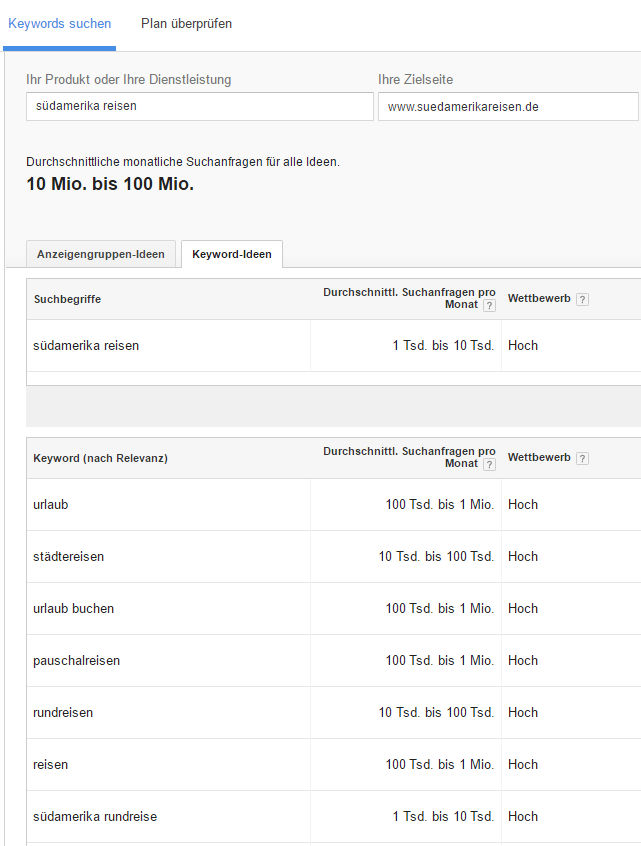Focus the Produkt oder Dienstleistung input field
This screenshot has width=641, height=846.
[200, 106]
